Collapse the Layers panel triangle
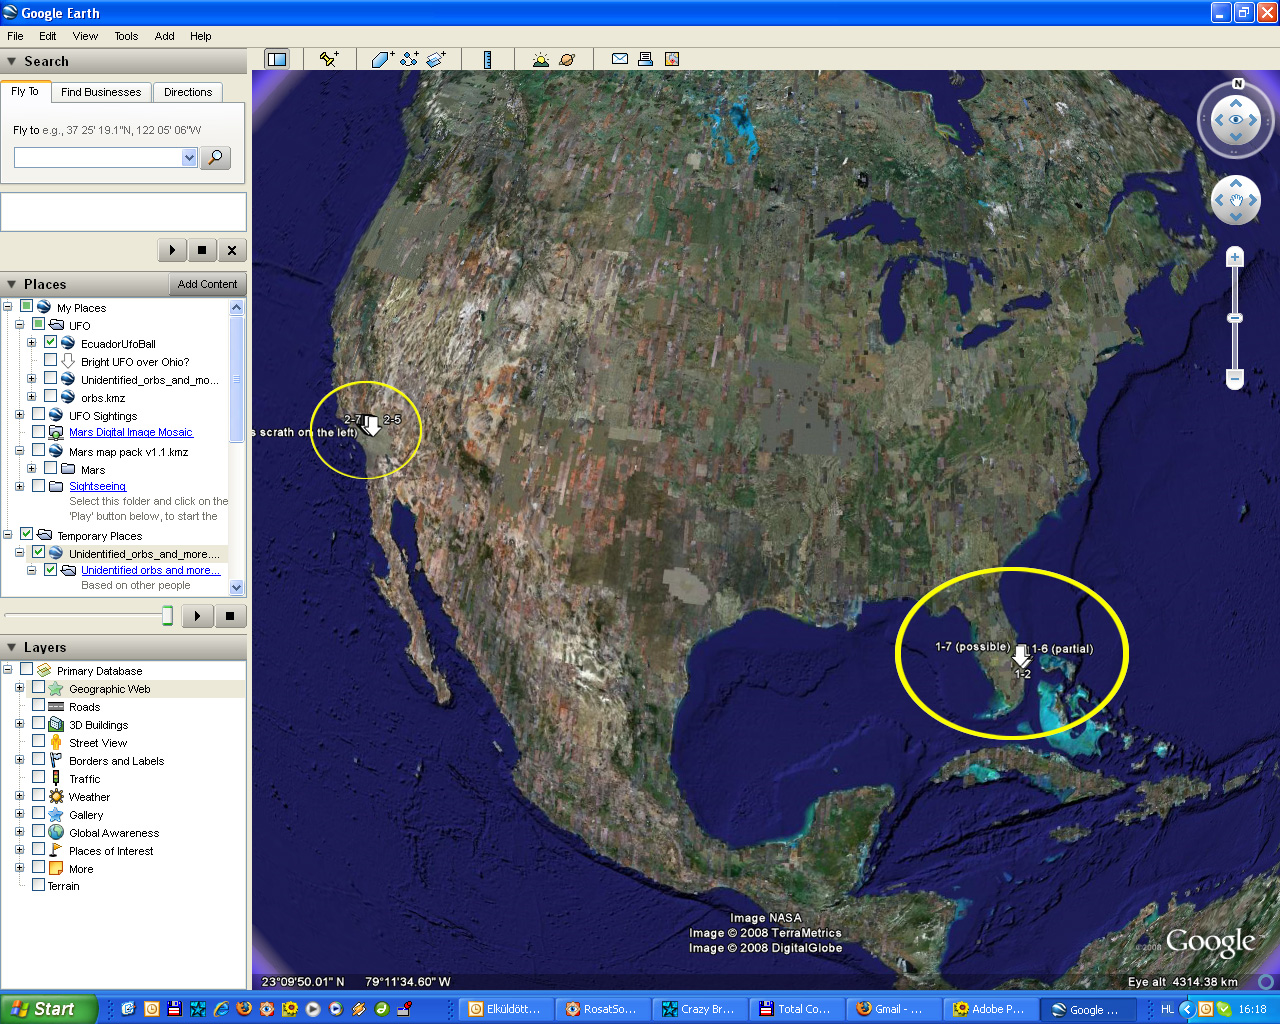The image size is (1280, 1024). [x=12, y=647]
